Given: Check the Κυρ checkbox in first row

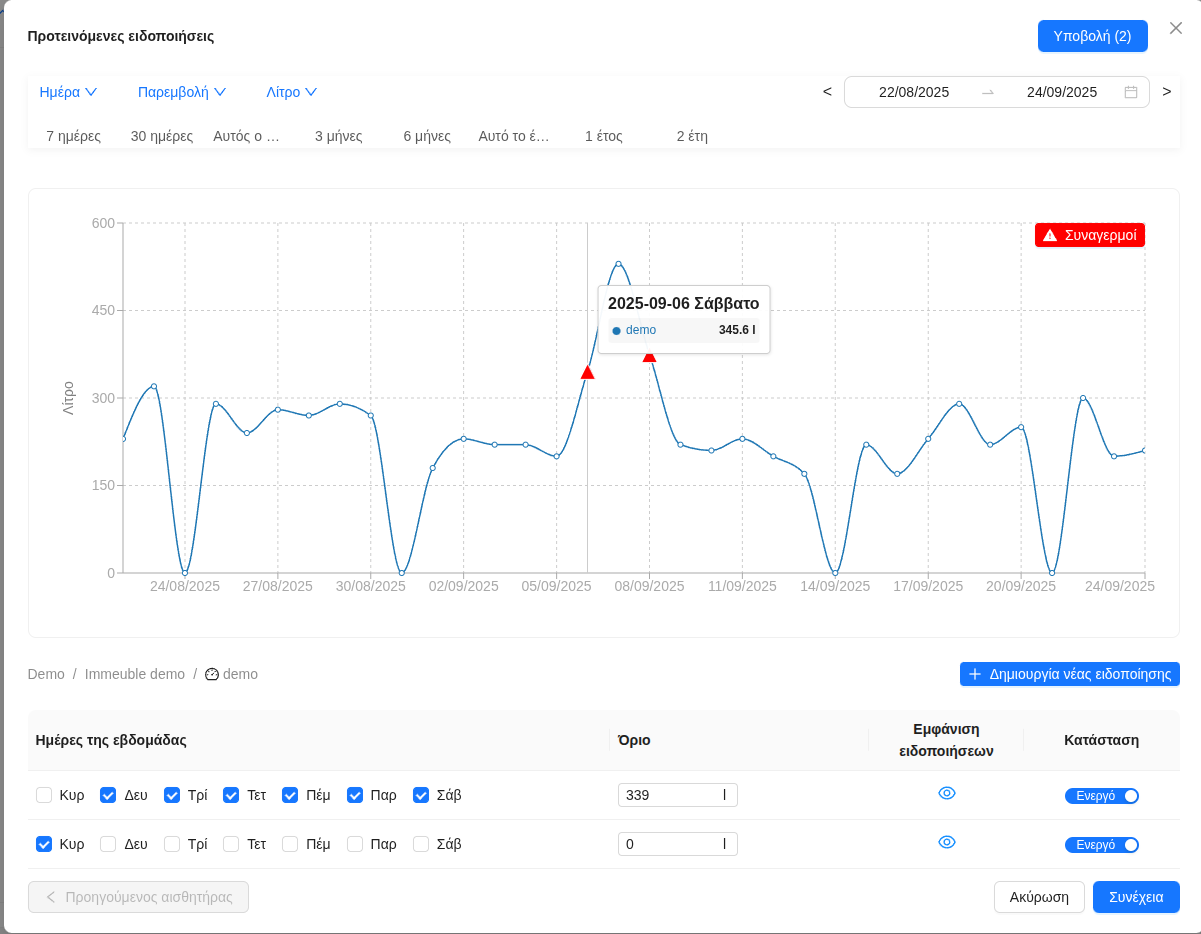Looking at the screenshot, I should [44, 795].
